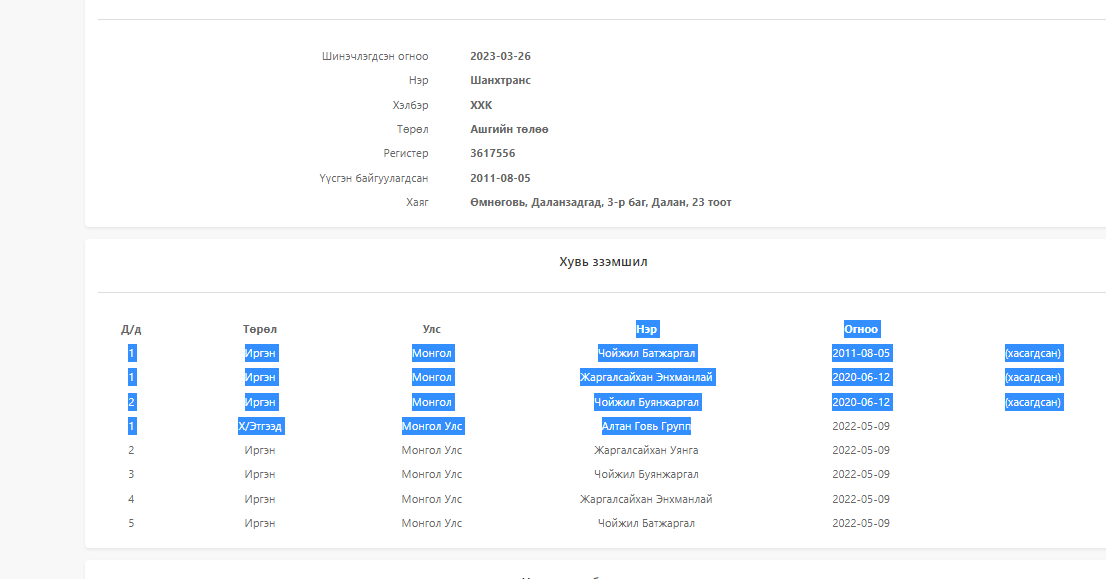This screenshot has height=579, width=1106.
Task: Open the Алтан Говь Групп shareholder entry
Action: tap(646, 426)
